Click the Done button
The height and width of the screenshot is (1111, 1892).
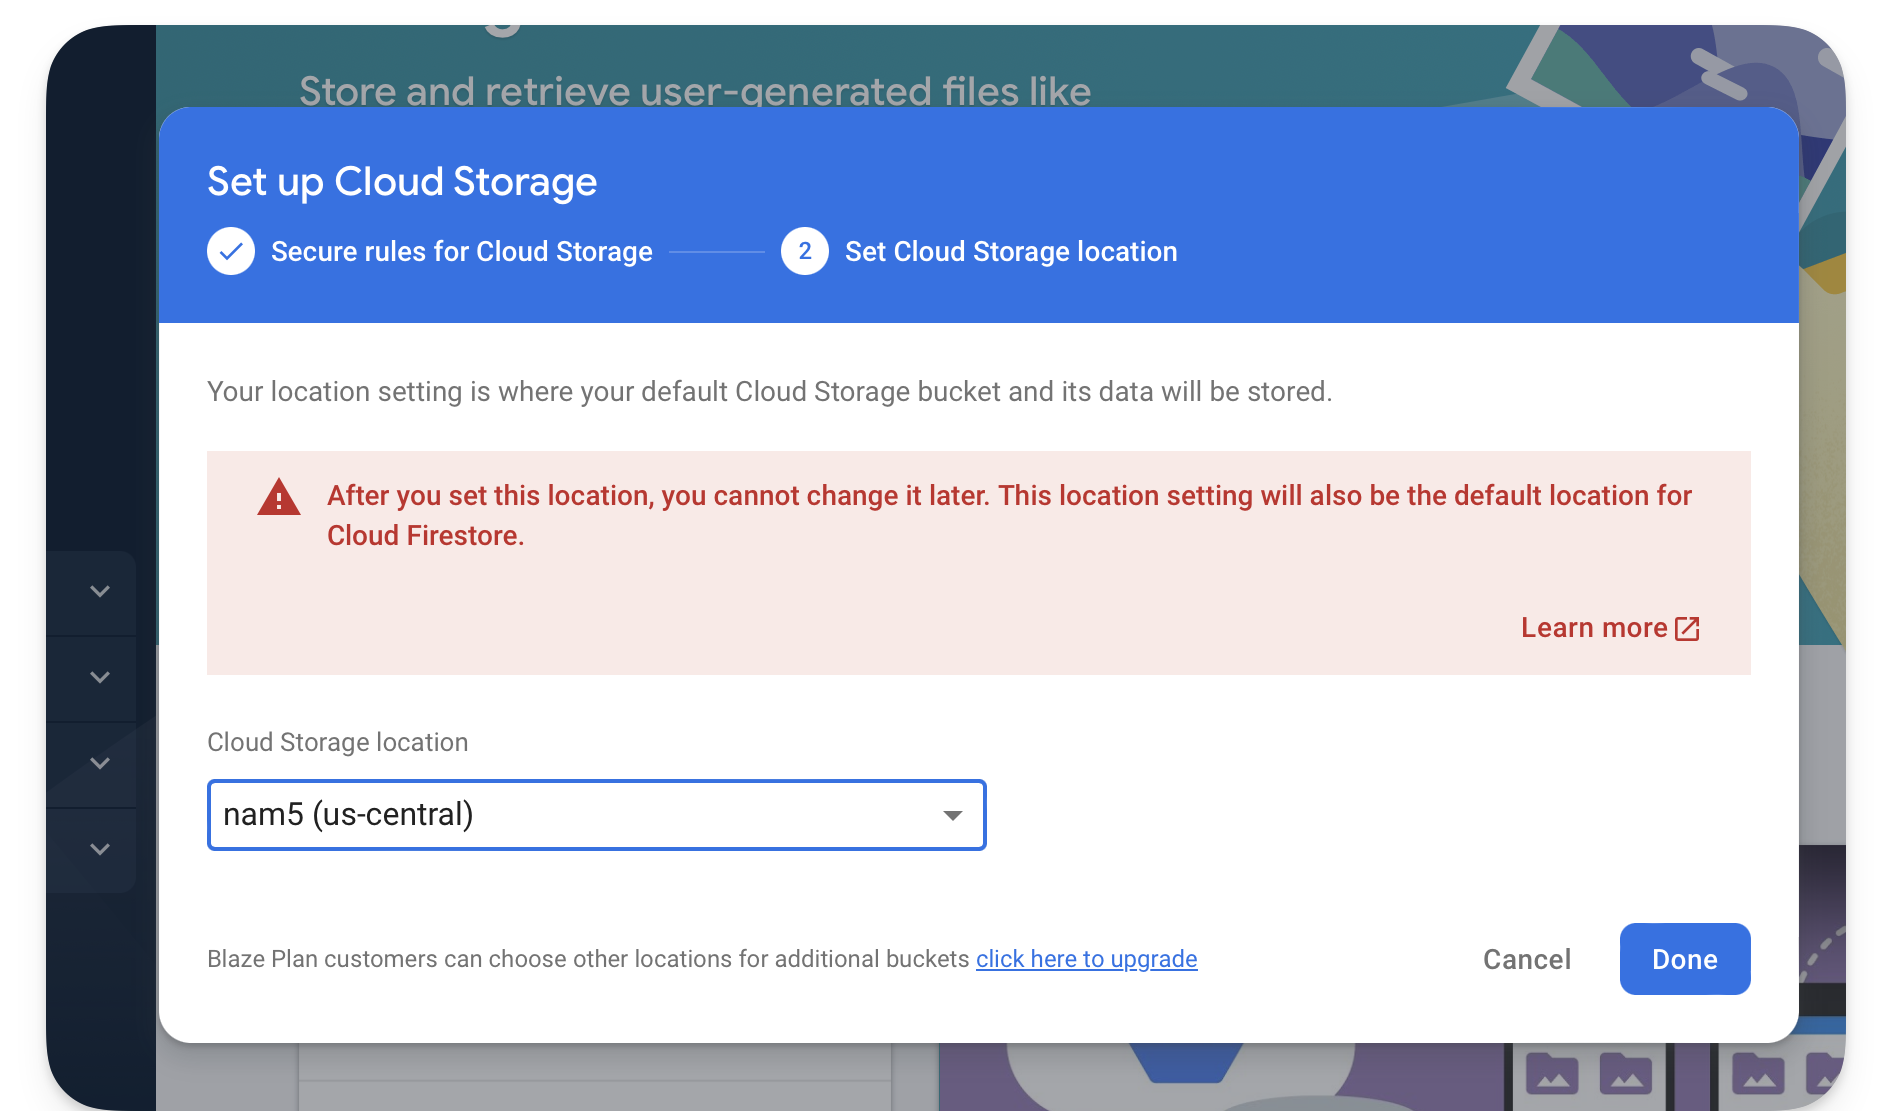pos(1684,959)
